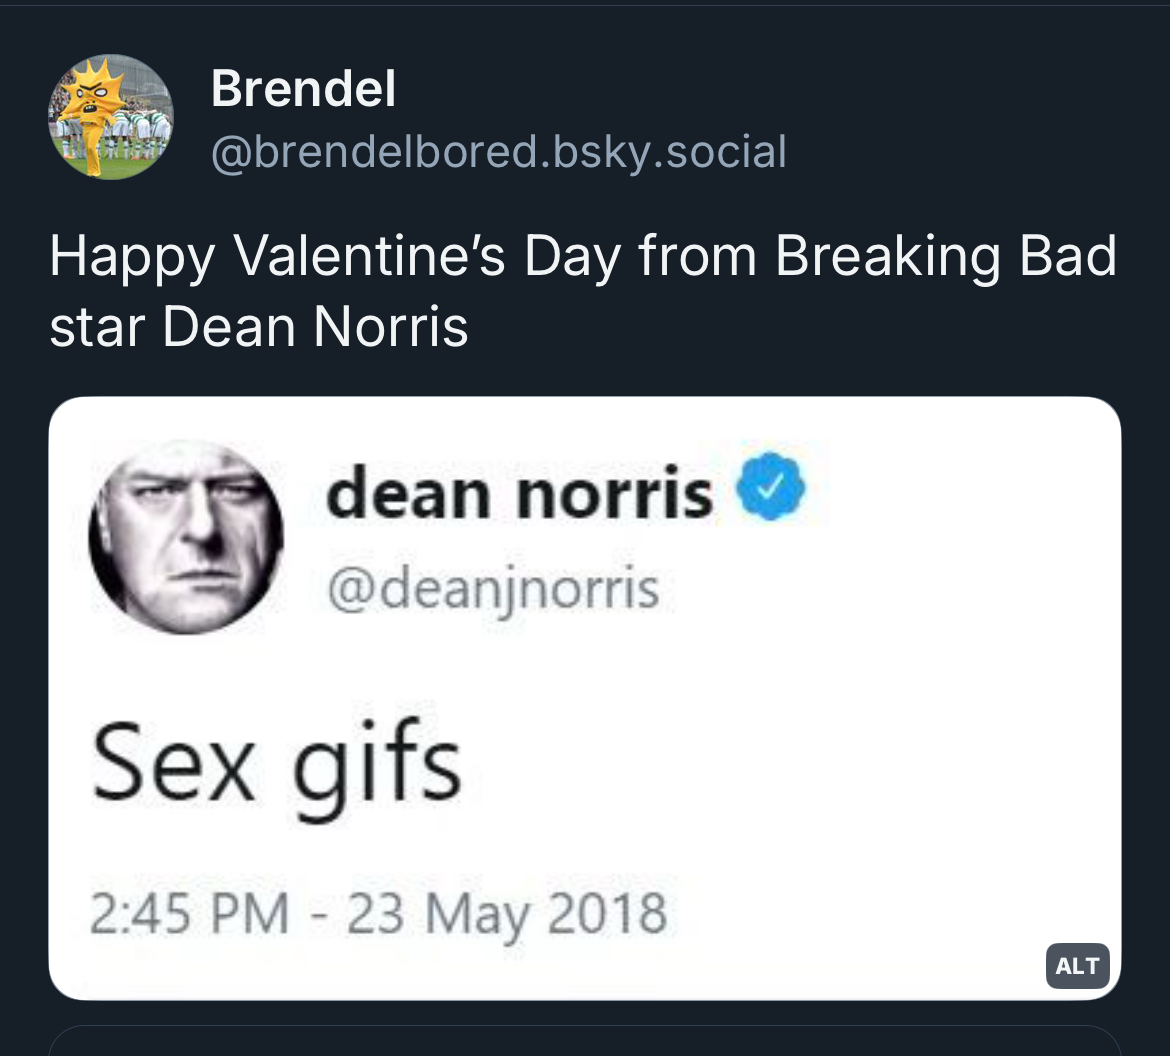The image size is (1170, 1056).
Task: Click the ALT badge on the image
Action: point(1077,965)
